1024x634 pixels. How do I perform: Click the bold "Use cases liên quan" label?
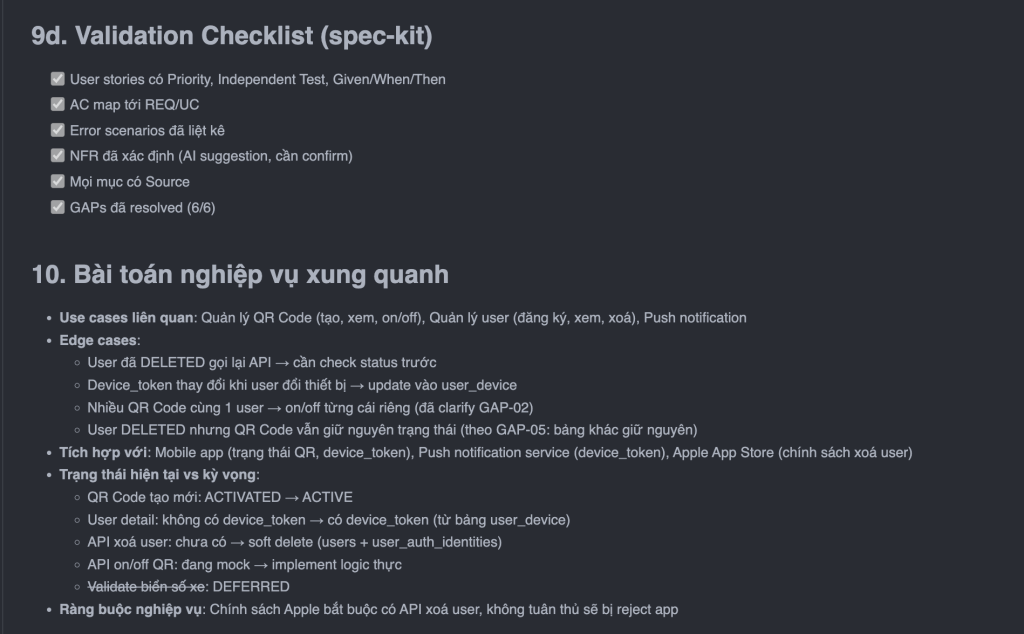pos(125,318)
